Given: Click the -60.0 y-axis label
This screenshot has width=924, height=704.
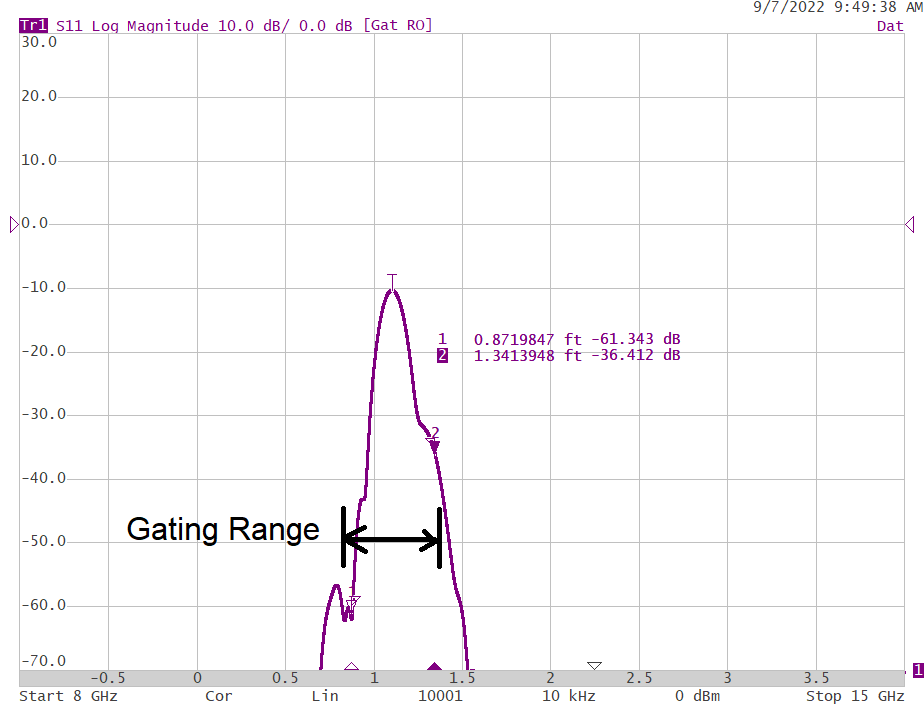Looking at the screenshot, I should click(x=44, y=605).
